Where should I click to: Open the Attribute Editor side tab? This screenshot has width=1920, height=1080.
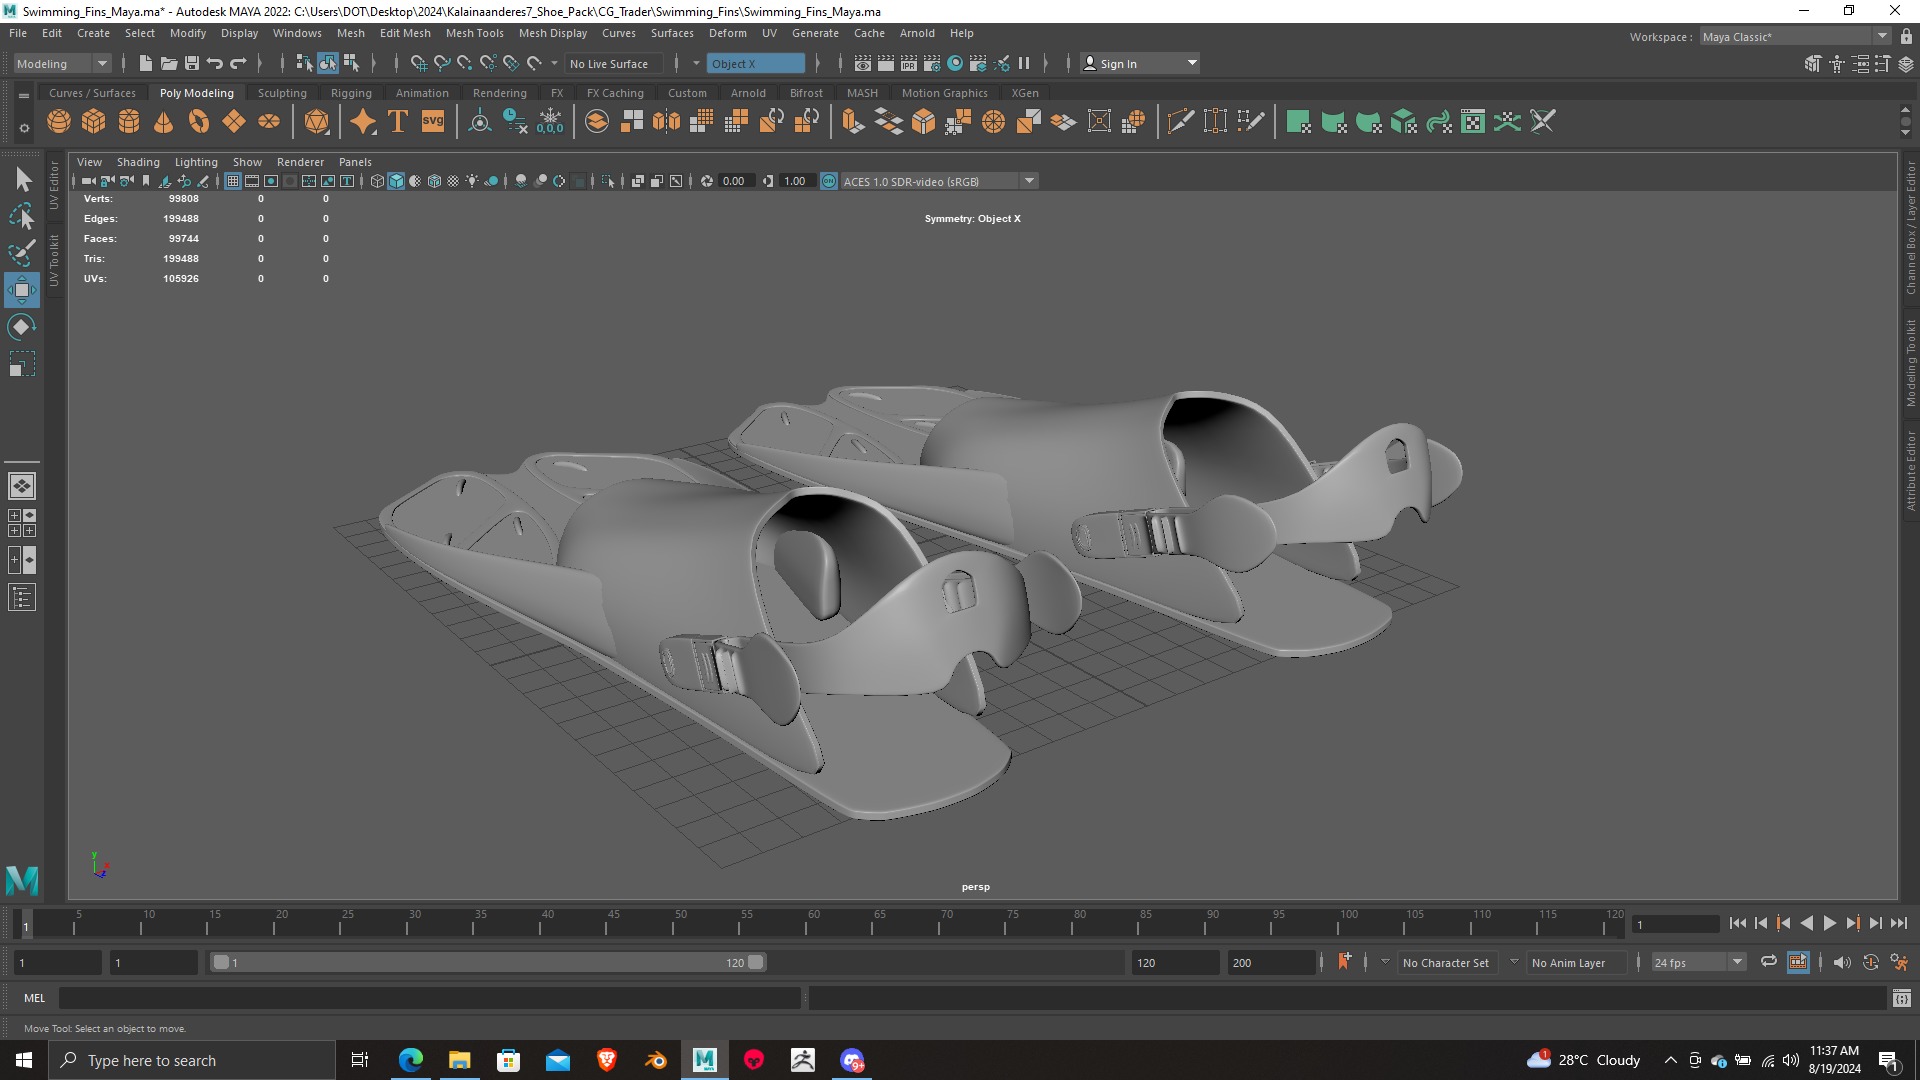point(1910,470)
